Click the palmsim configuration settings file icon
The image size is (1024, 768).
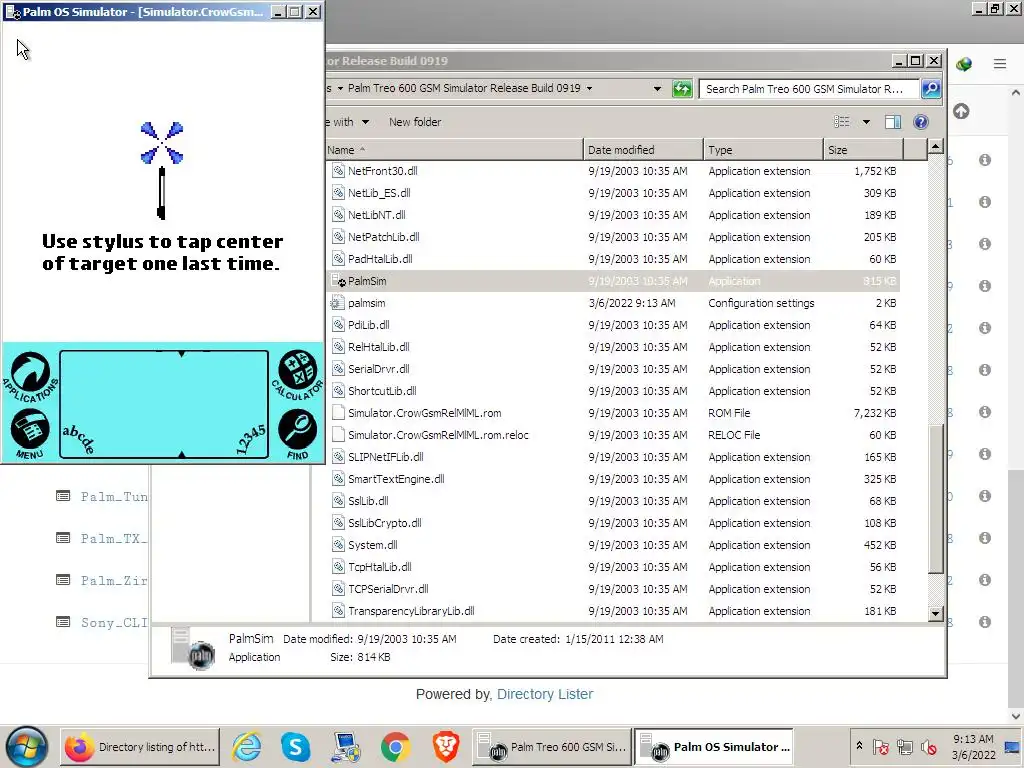[338, 303]
